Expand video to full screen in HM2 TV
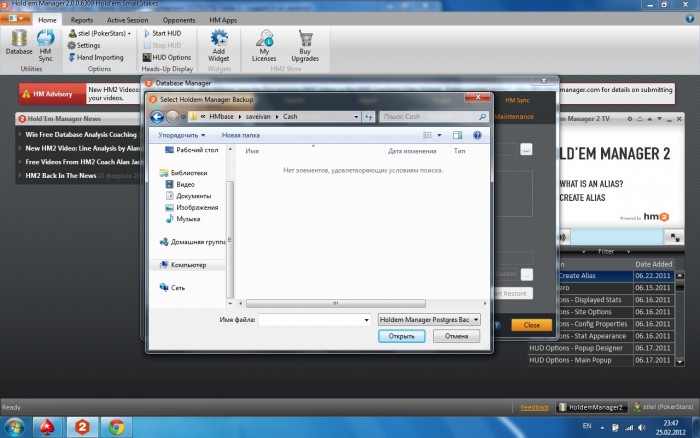The width and height of the screenshot is (700, 438). [x=675, y=238]
